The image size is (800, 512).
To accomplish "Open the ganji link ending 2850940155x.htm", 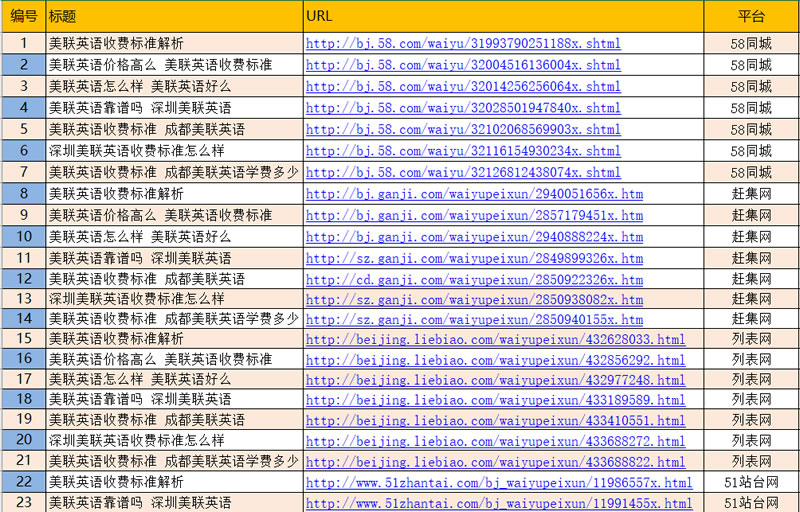I will (474, 319).
